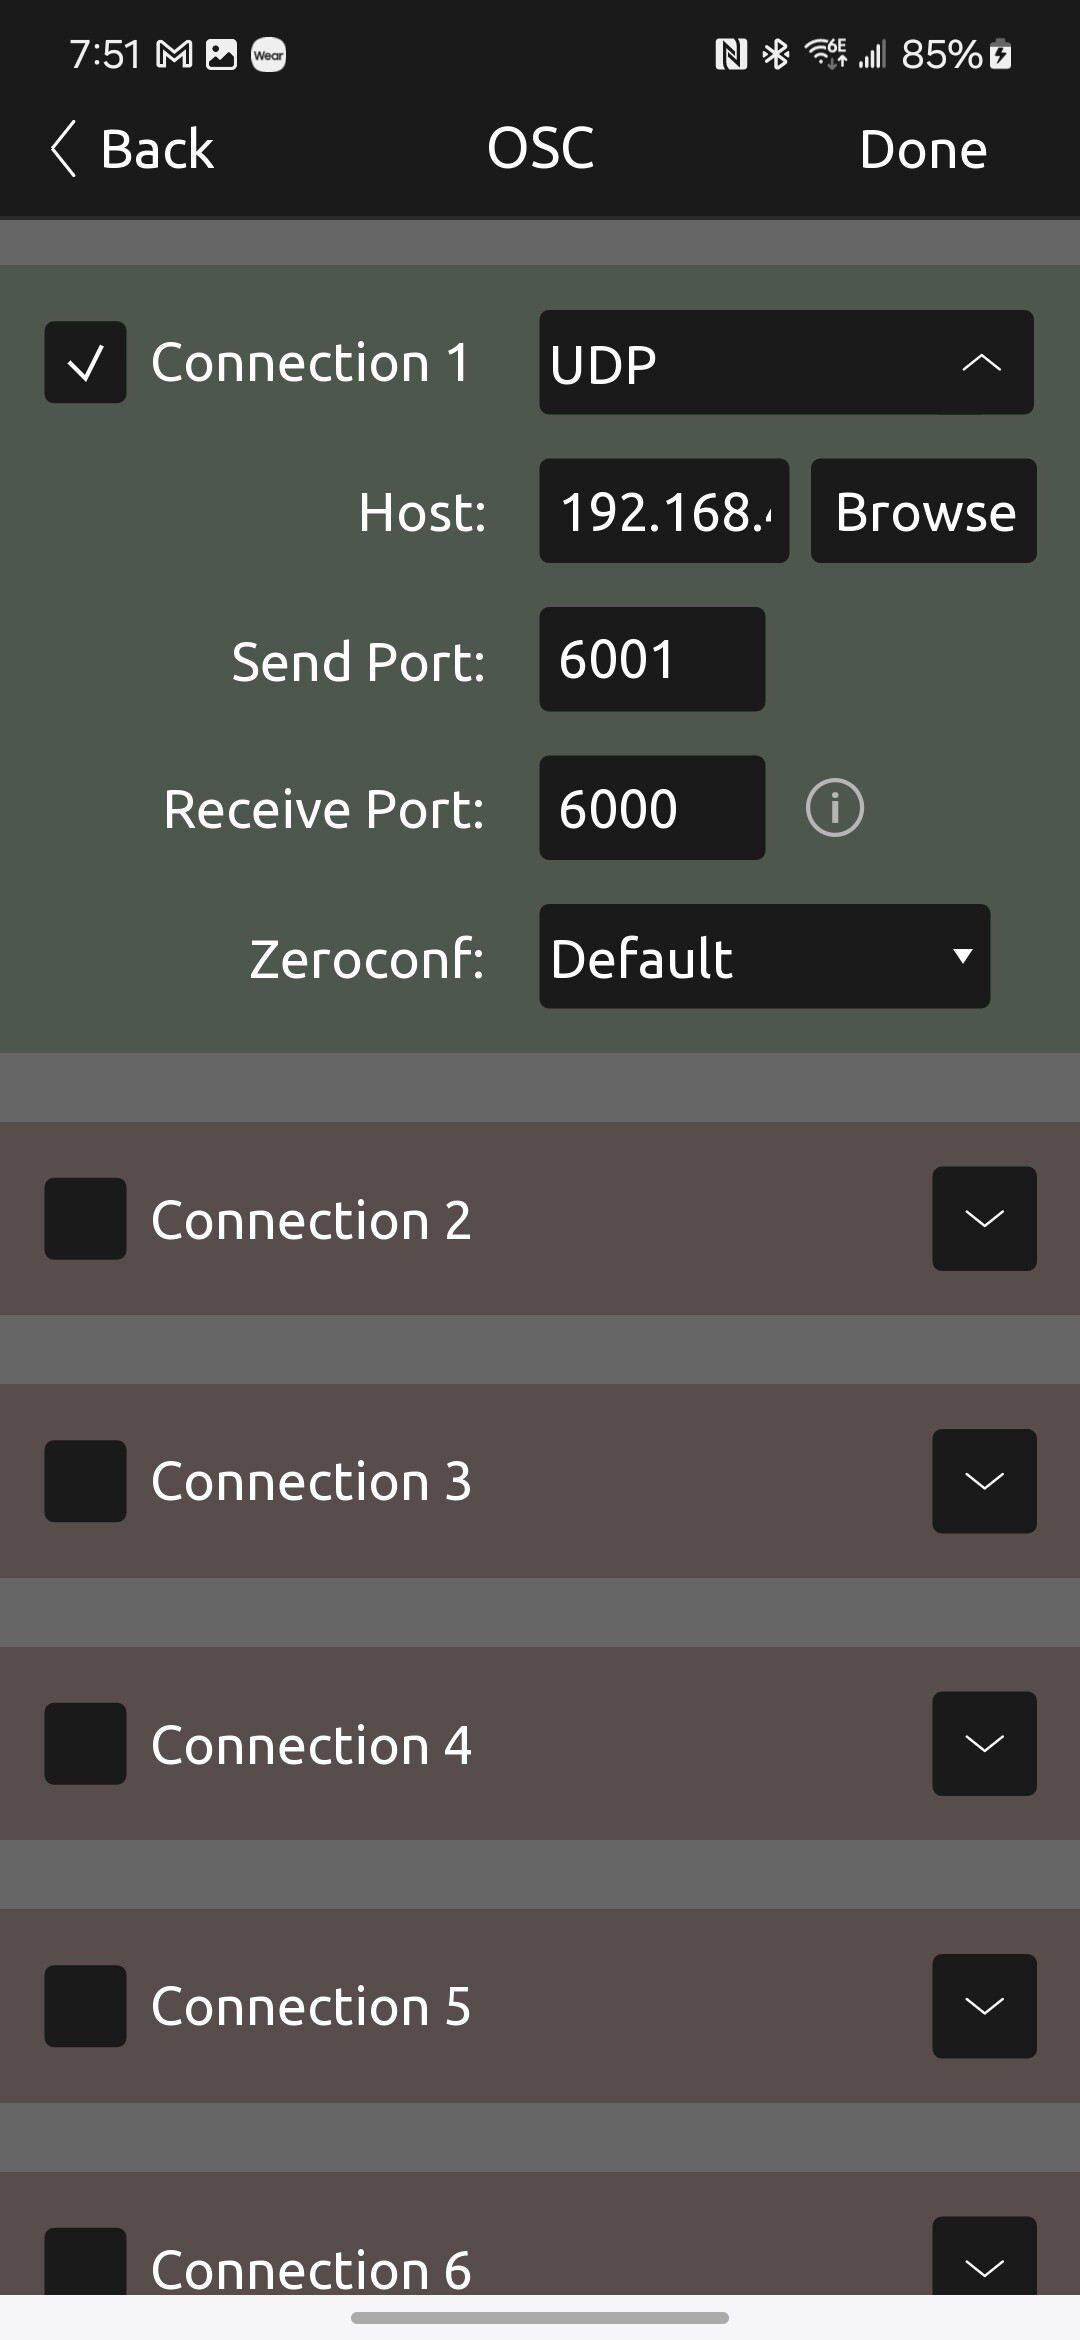Tap the Bluetooth status icon

tap(776, 54)
